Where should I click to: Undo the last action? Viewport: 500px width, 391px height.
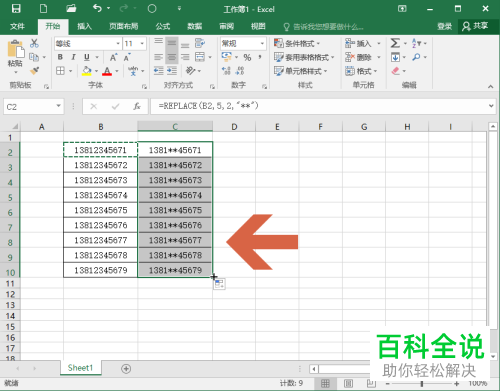[x=97, y=8]
